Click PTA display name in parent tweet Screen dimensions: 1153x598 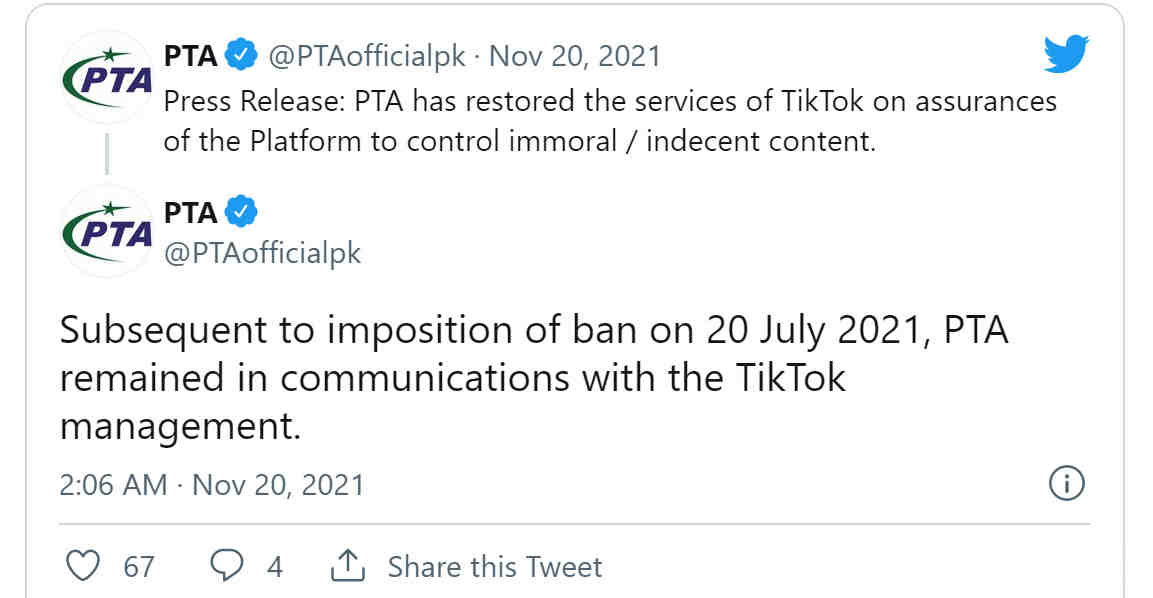[190, 56]
